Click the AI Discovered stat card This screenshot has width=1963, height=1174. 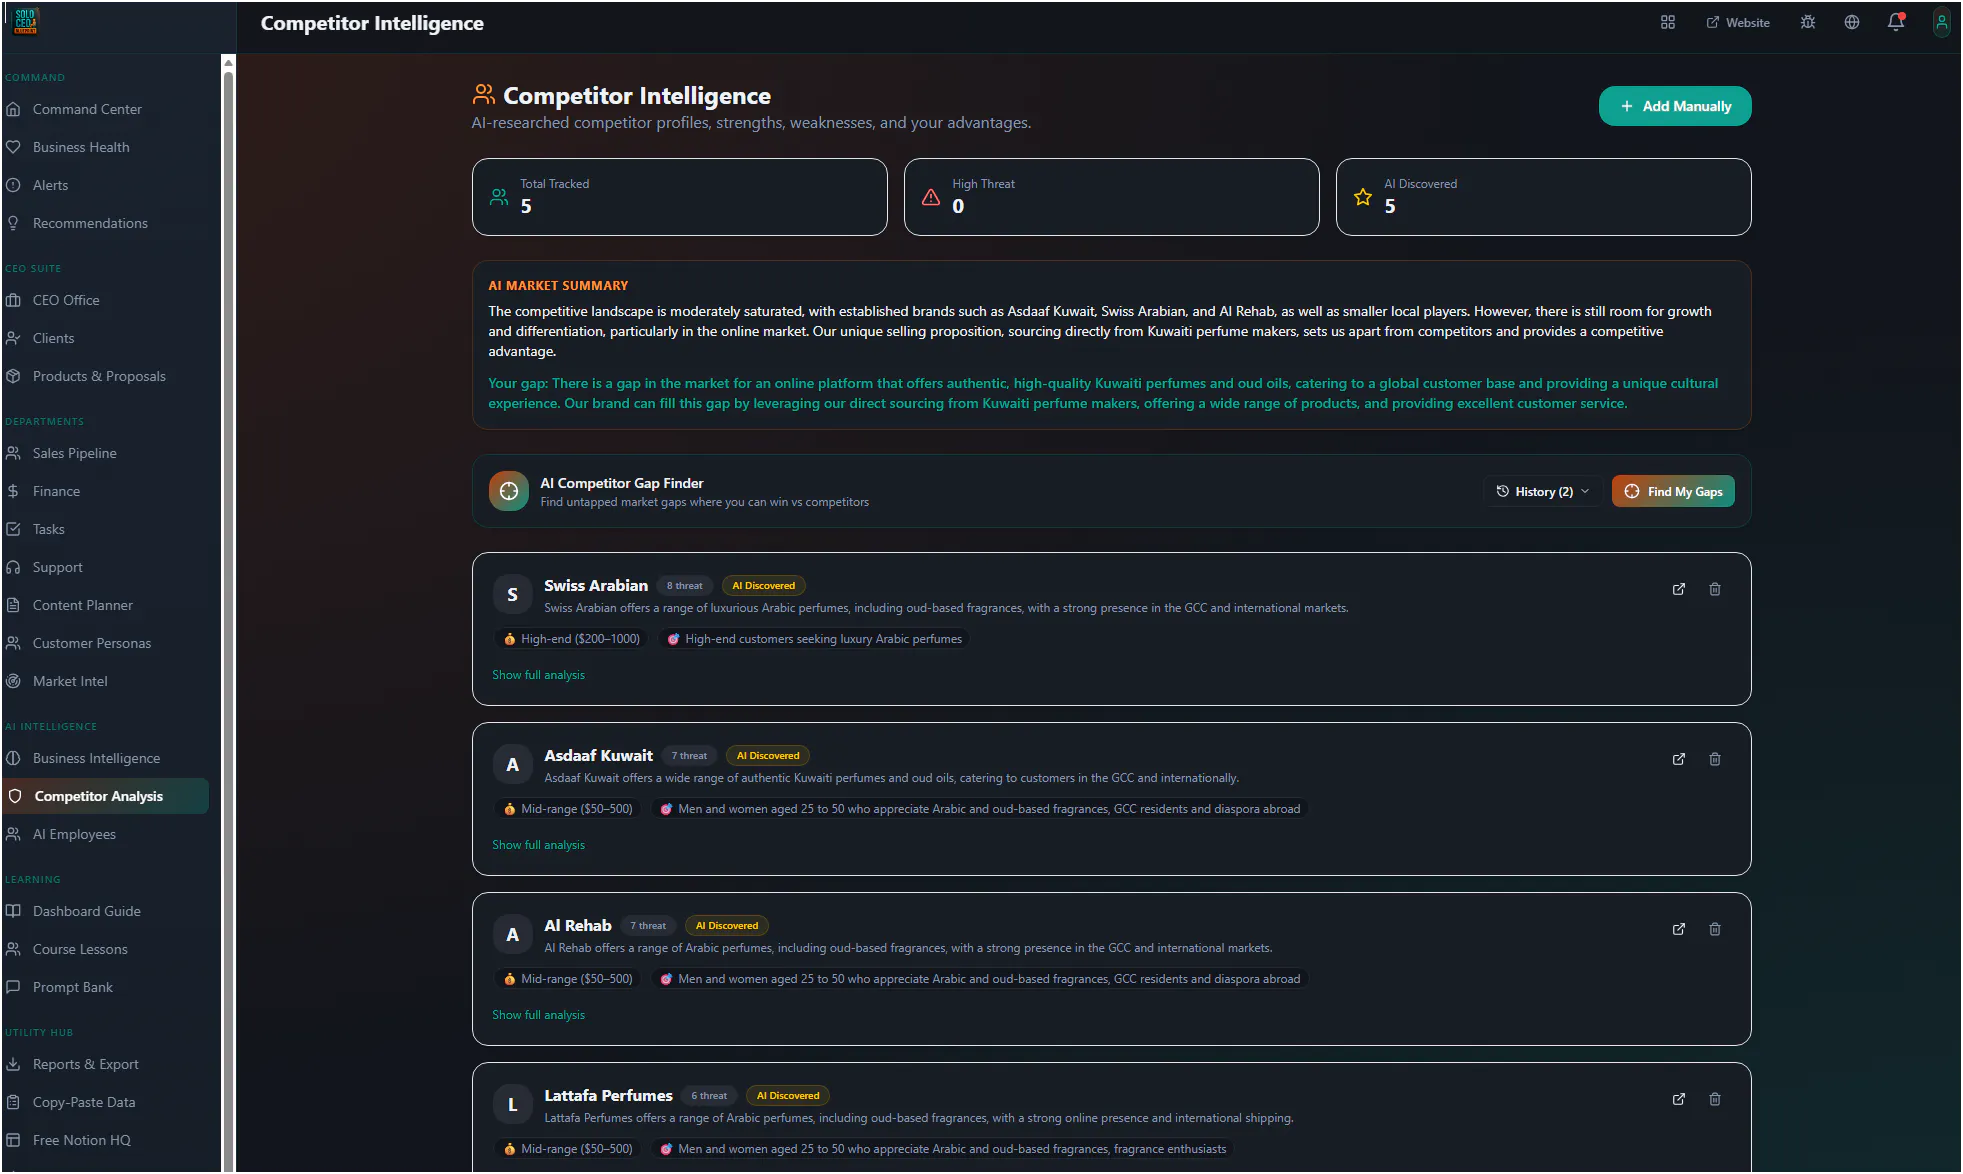[1544, 197]
